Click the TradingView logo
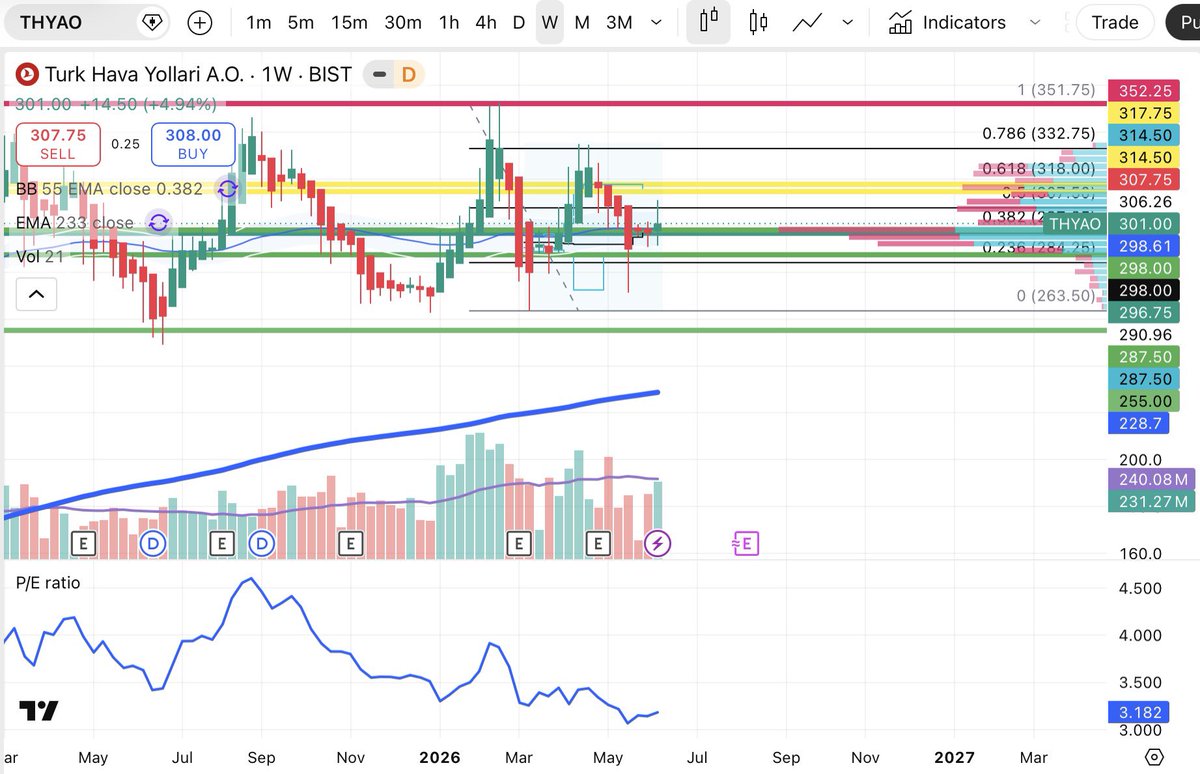 [x=40, y=711]
